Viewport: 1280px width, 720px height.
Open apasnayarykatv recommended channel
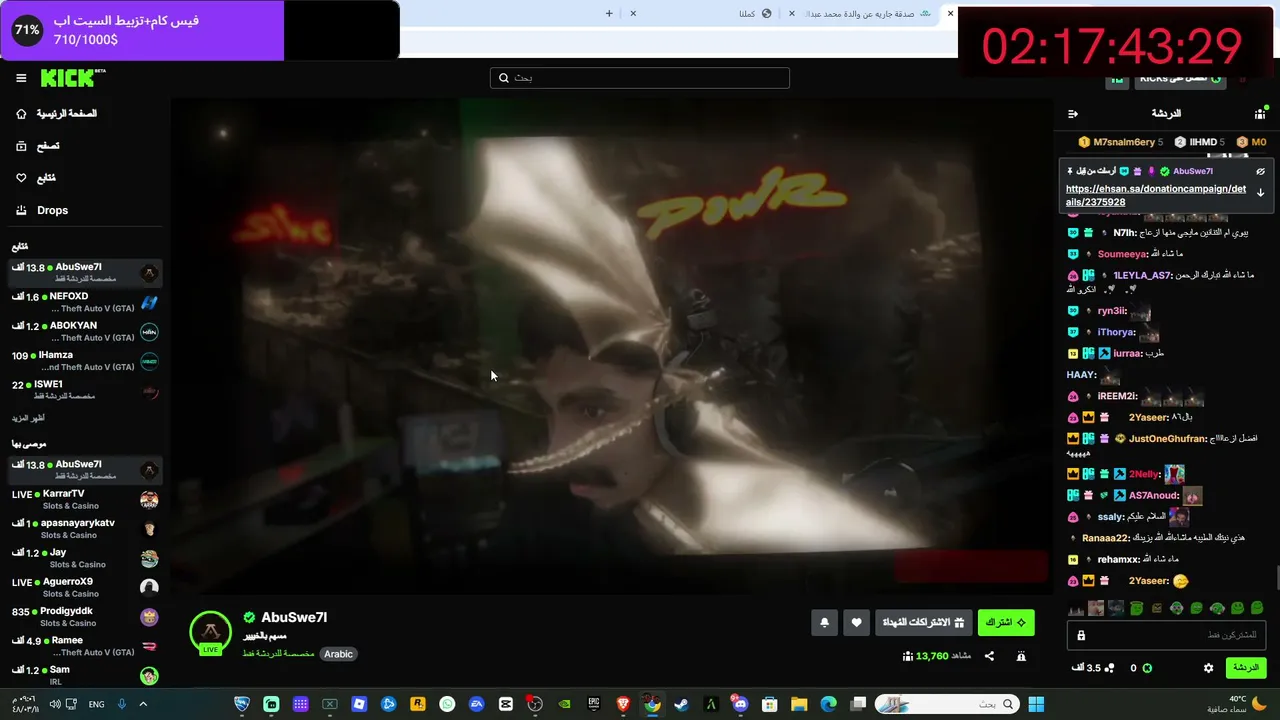(85, 528)
